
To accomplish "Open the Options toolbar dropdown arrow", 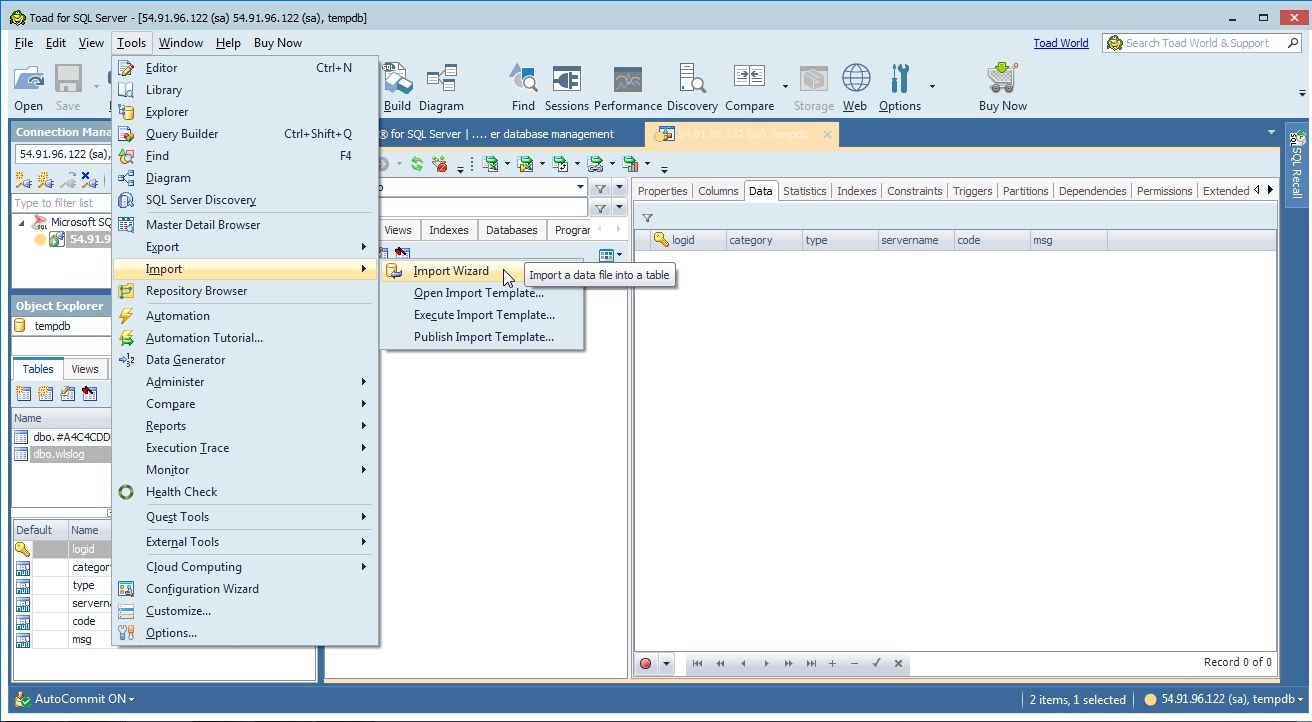I will [x=932, y=87].
